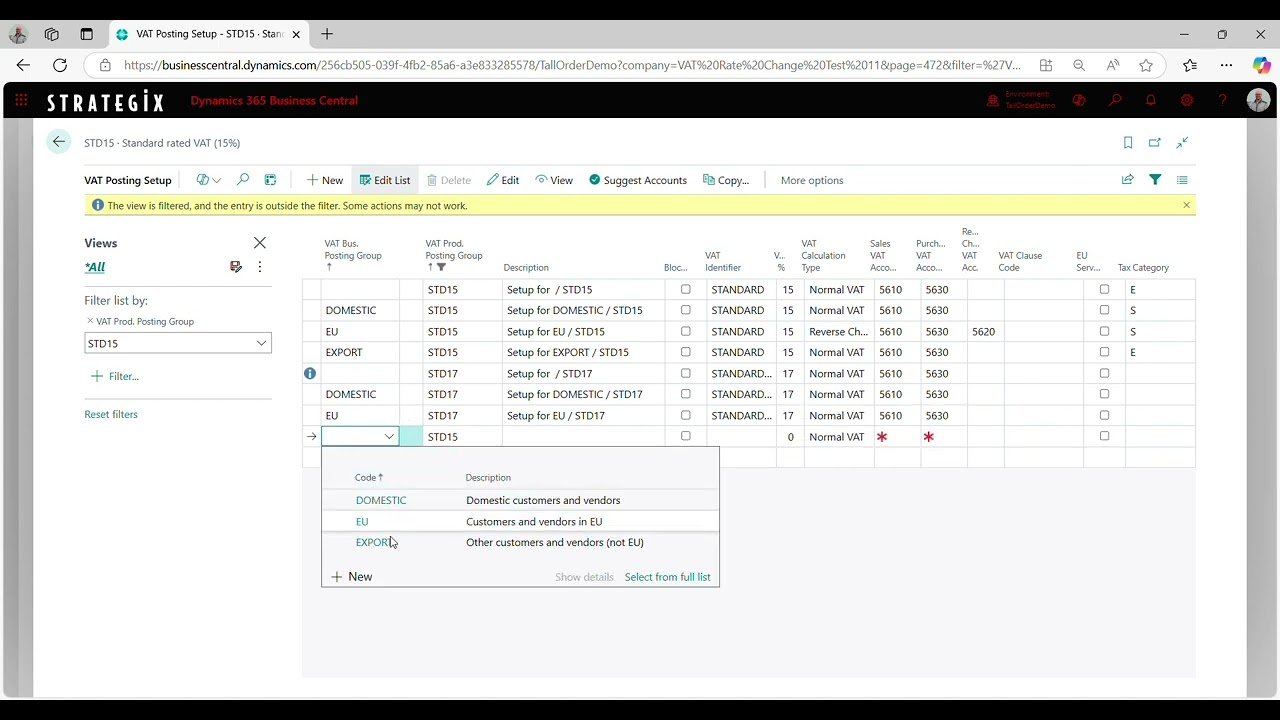
Task: Go back with the page back arrow
Action: (x=59, y=142)
